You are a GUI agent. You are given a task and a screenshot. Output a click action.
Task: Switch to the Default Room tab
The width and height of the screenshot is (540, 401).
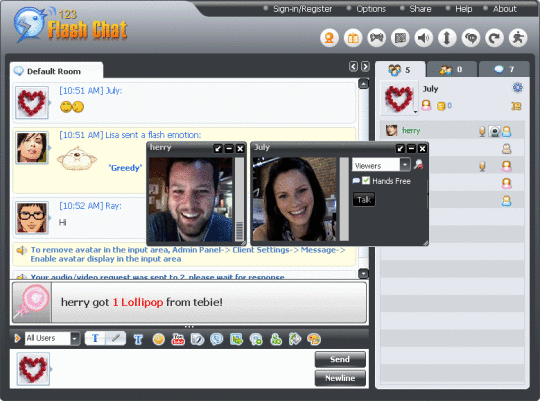[56, 71]
